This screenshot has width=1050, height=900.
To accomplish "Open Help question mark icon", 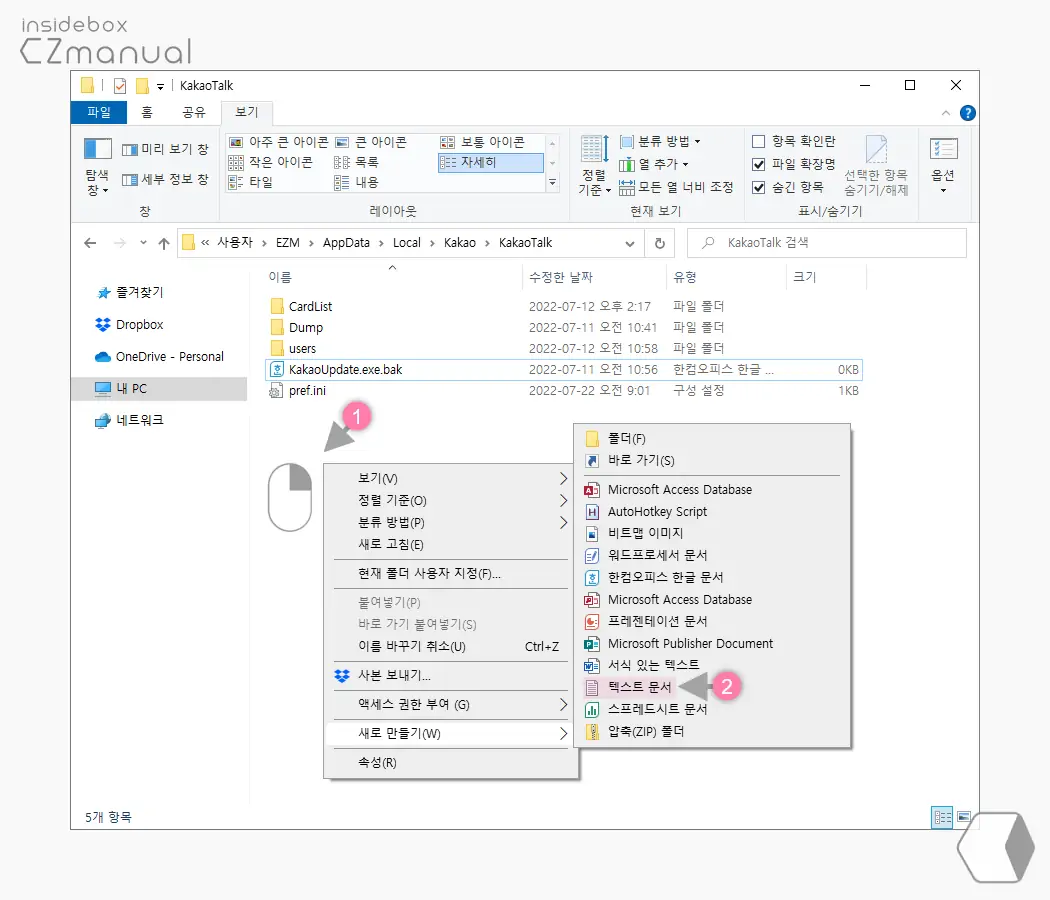I will 968,113.
